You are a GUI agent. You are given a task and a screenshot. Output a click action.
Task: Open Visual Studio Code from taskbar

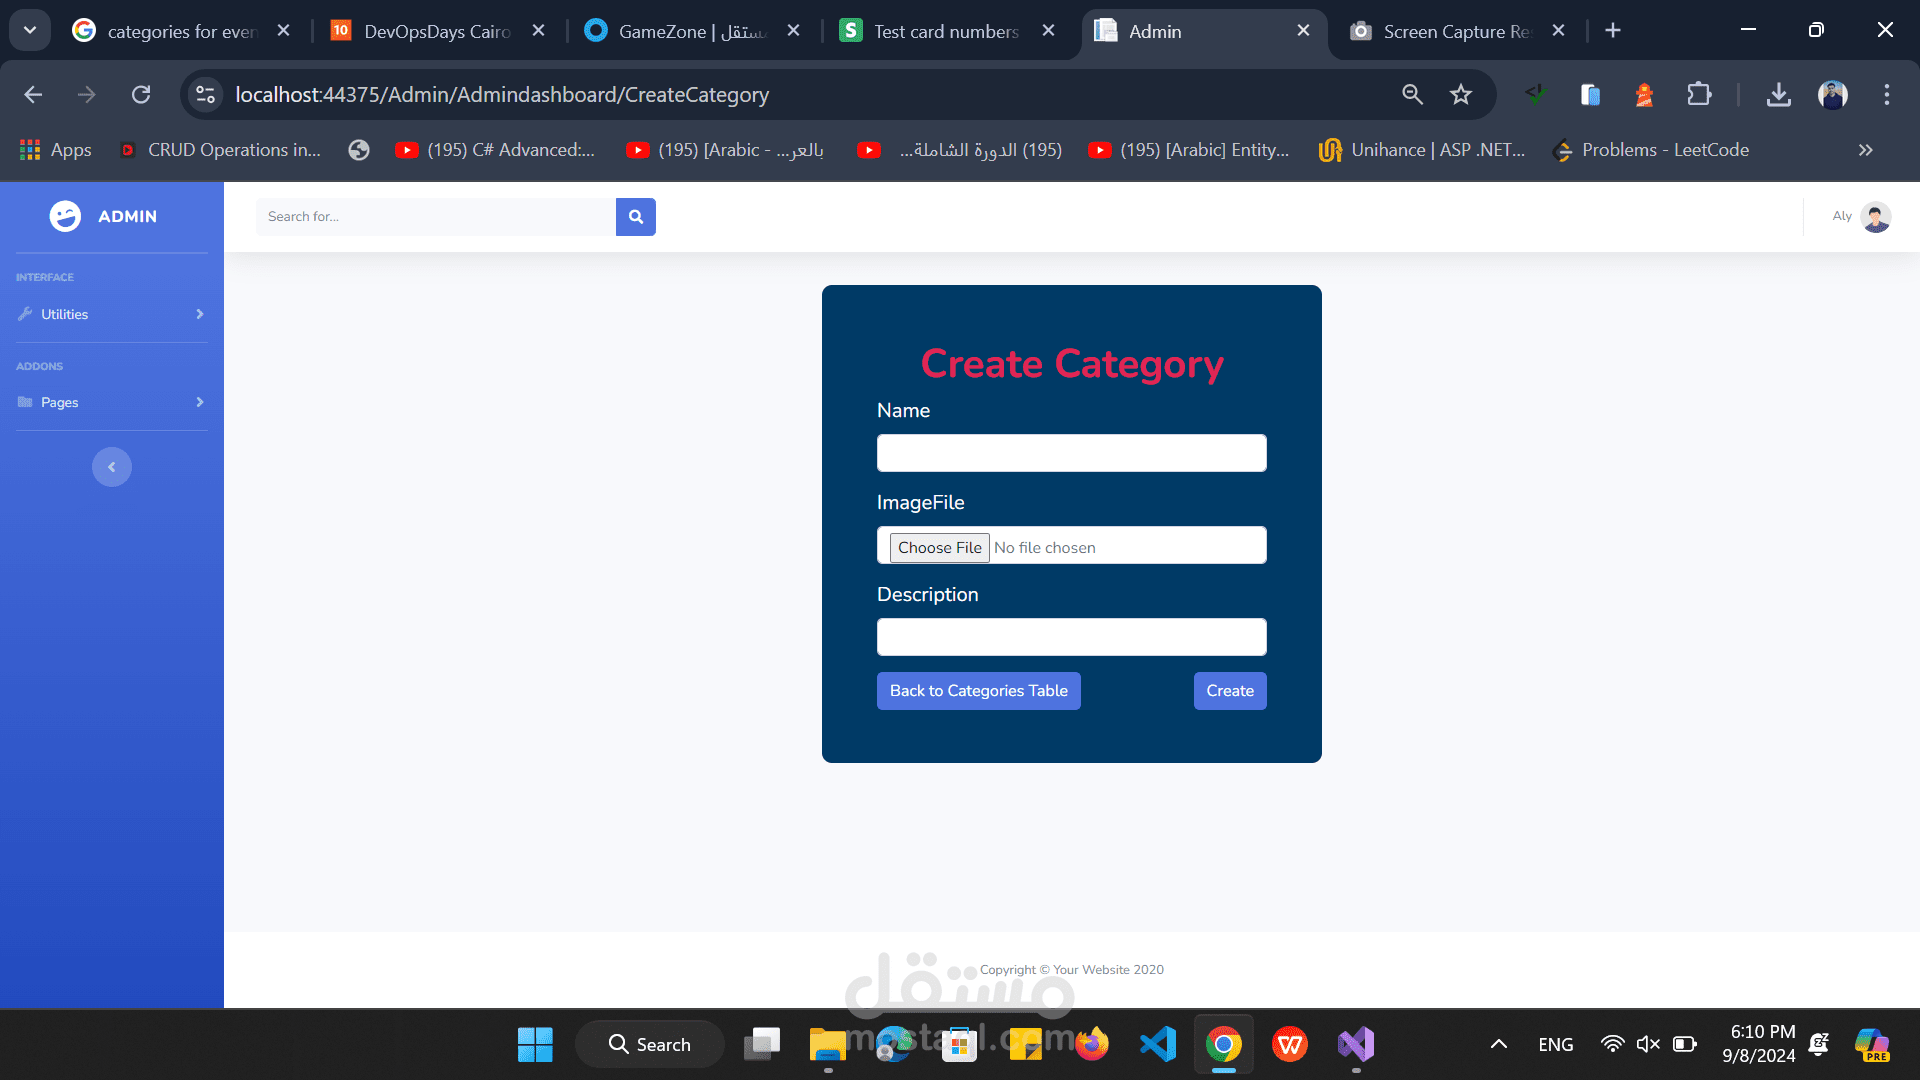[x=1158, y=1045]
